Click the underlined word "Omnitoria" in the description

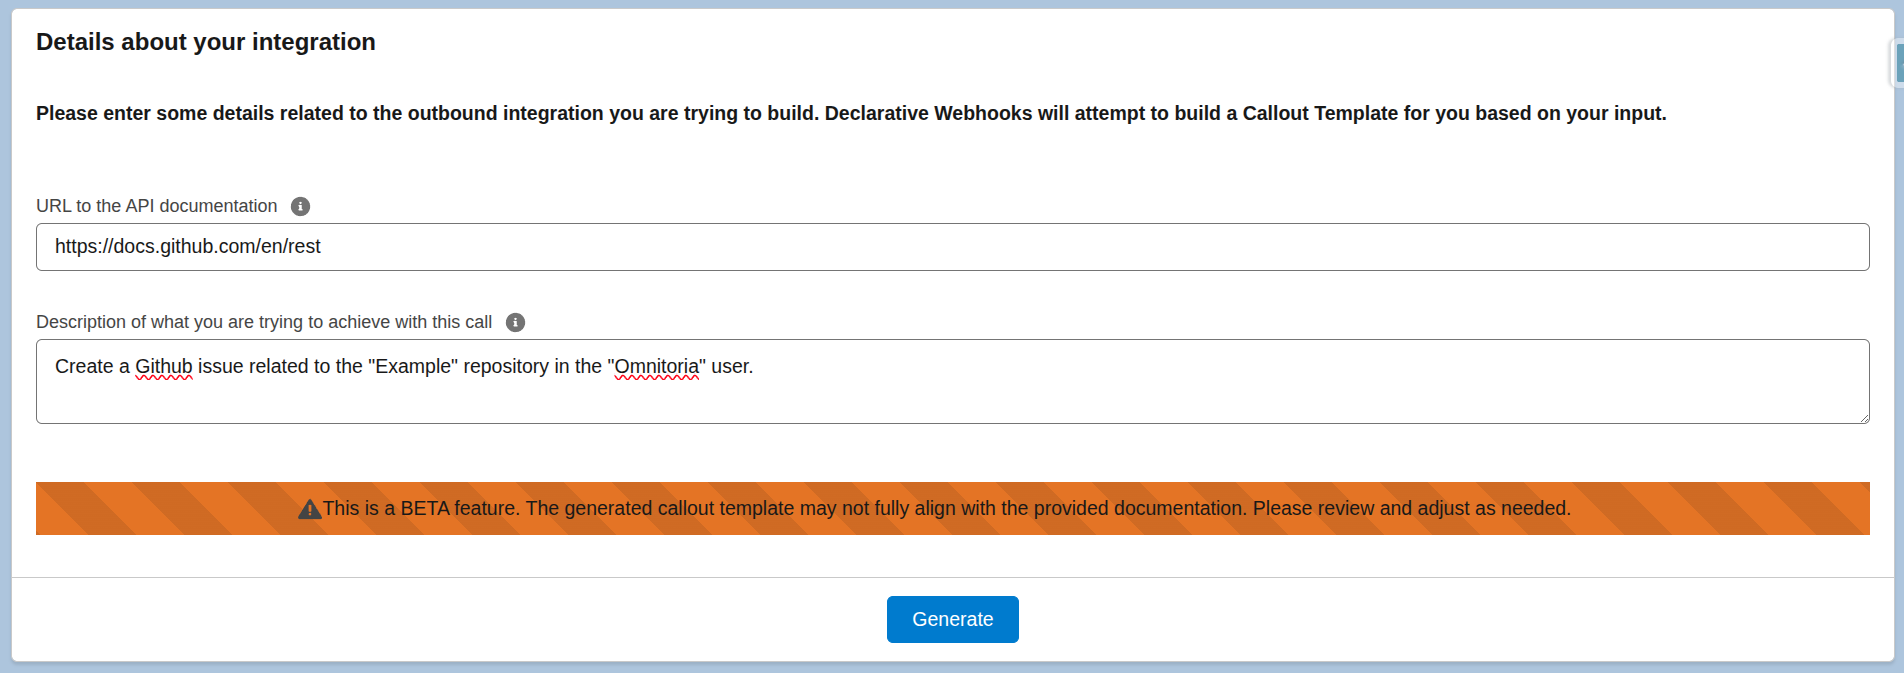[656, 367]
